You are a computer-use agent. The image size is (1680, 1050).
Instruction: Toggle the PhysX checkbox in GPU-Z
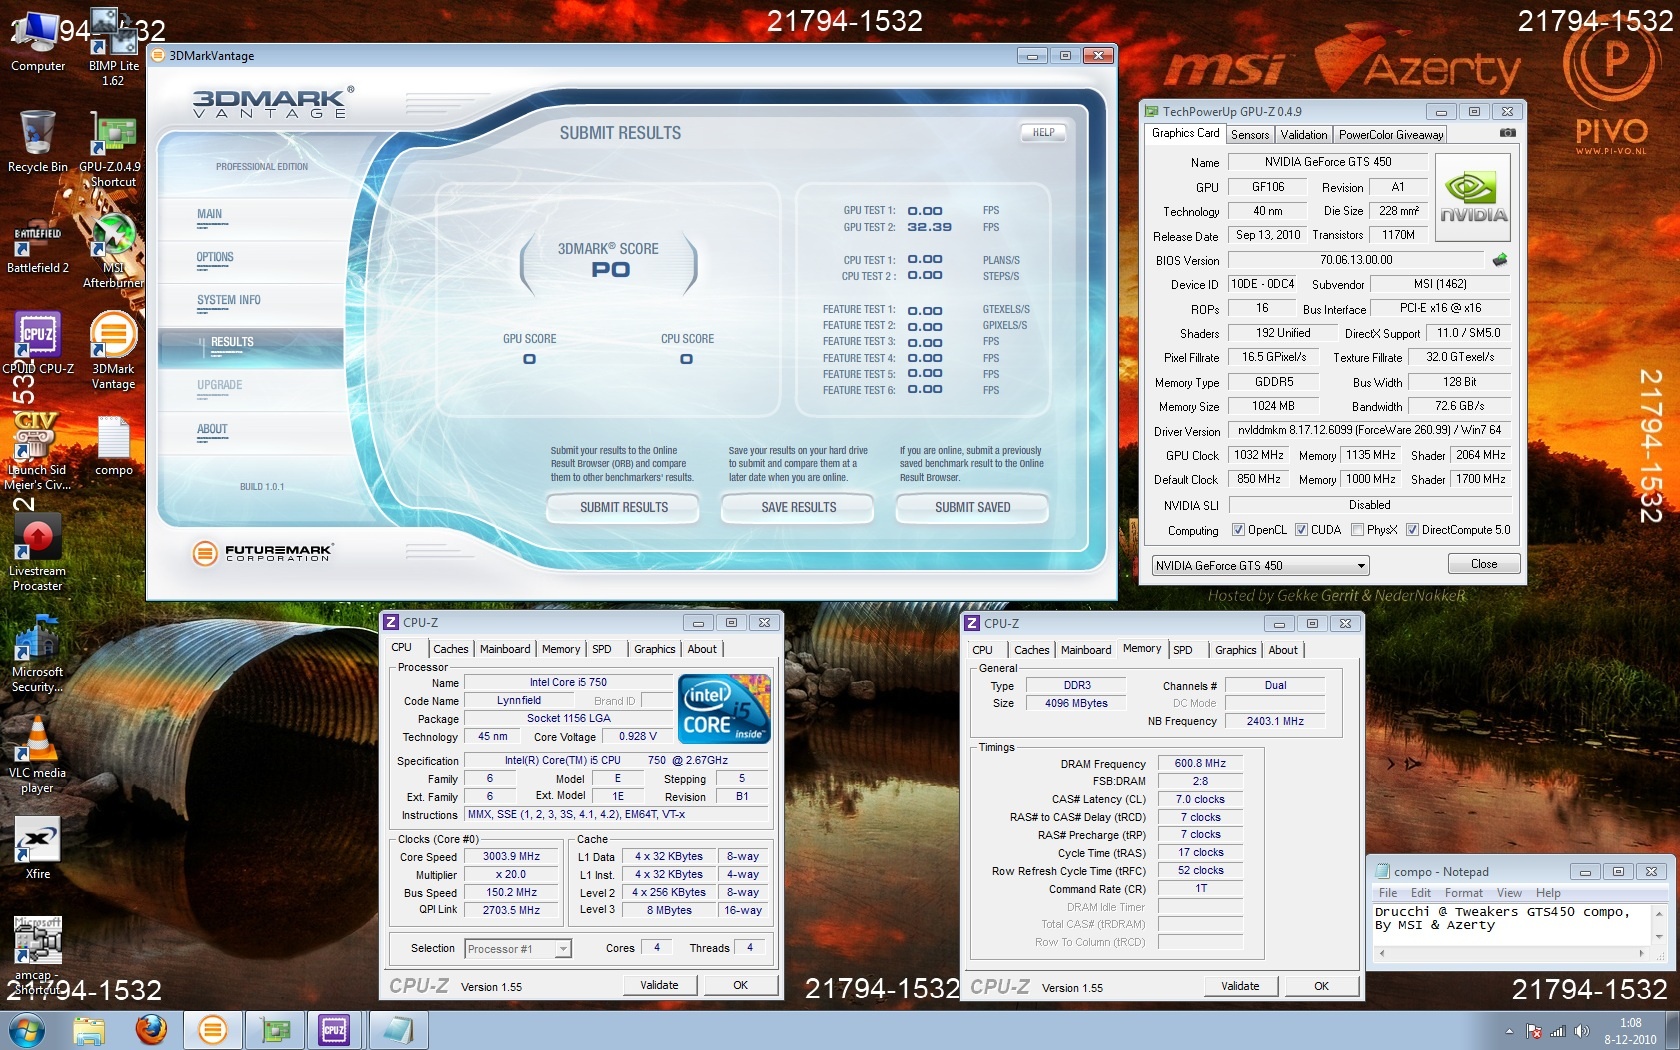1357,530
